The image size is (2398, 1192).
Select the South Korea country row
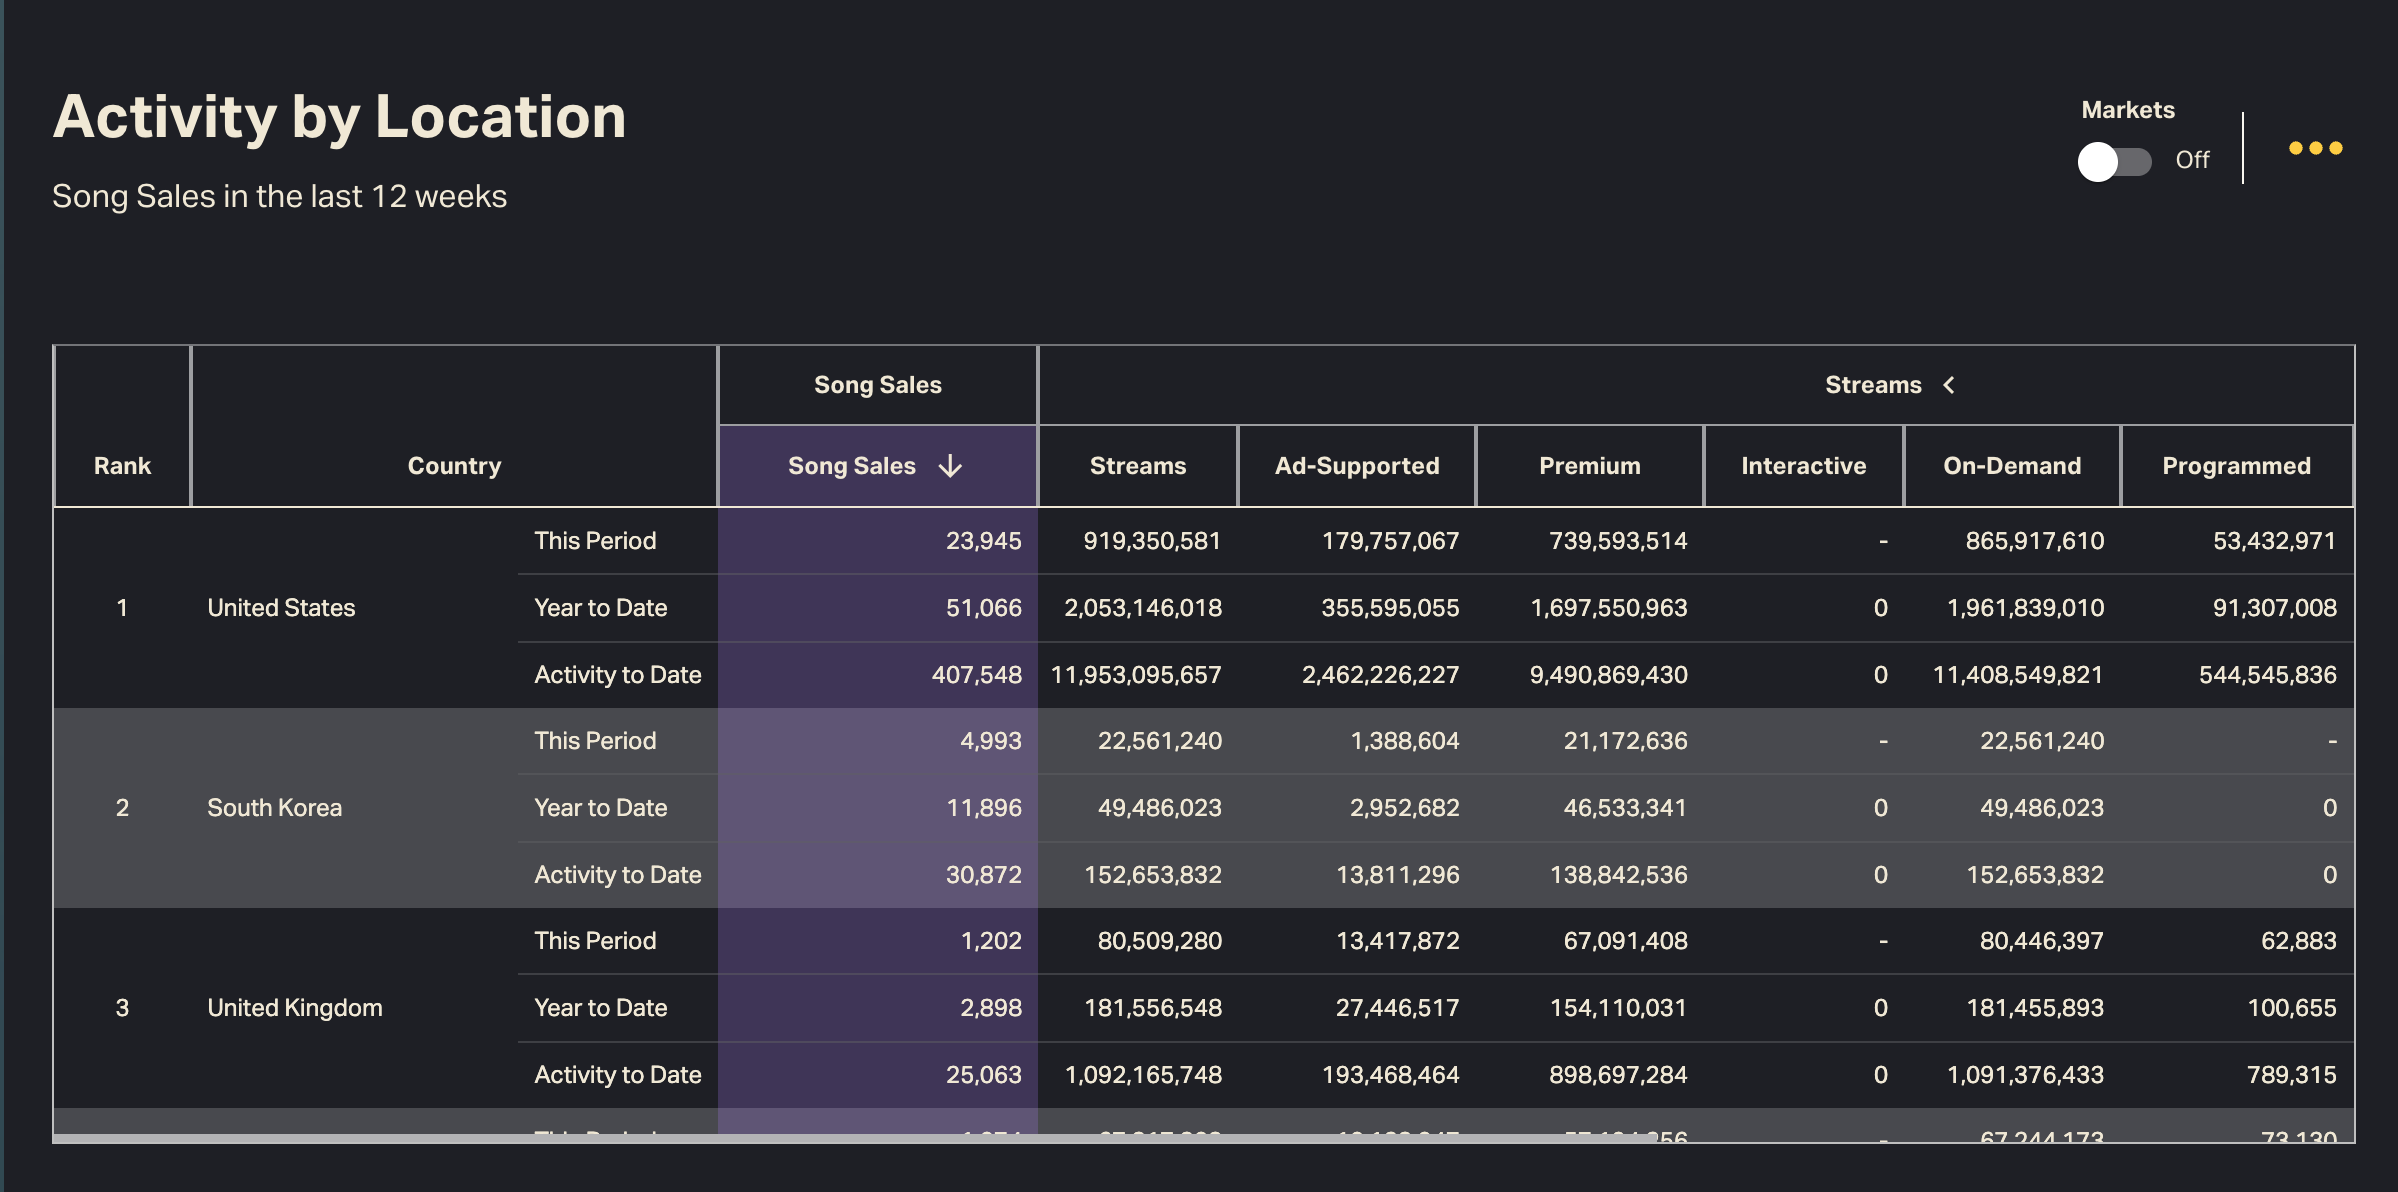[x=274, y=808]
